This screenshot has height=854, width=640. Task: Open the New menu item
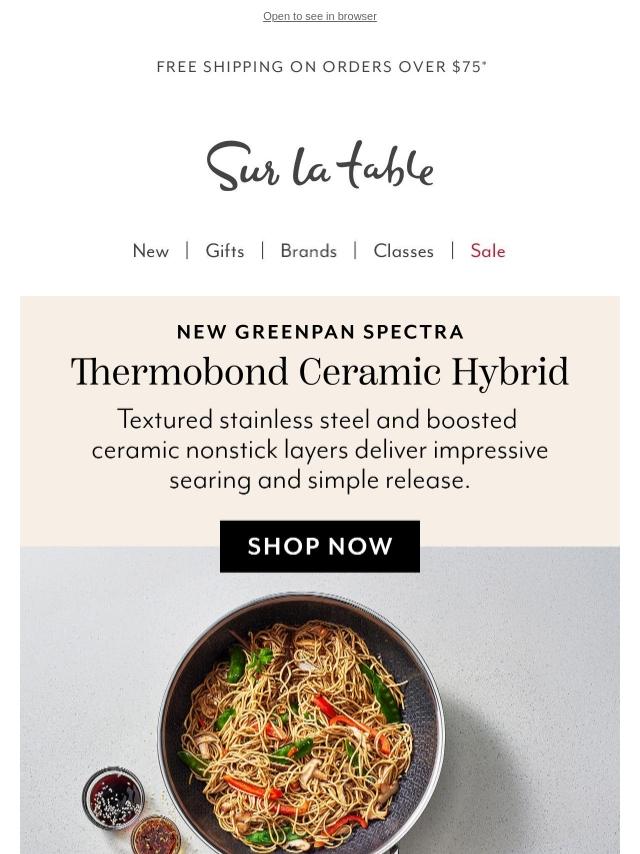coord(151,251)
